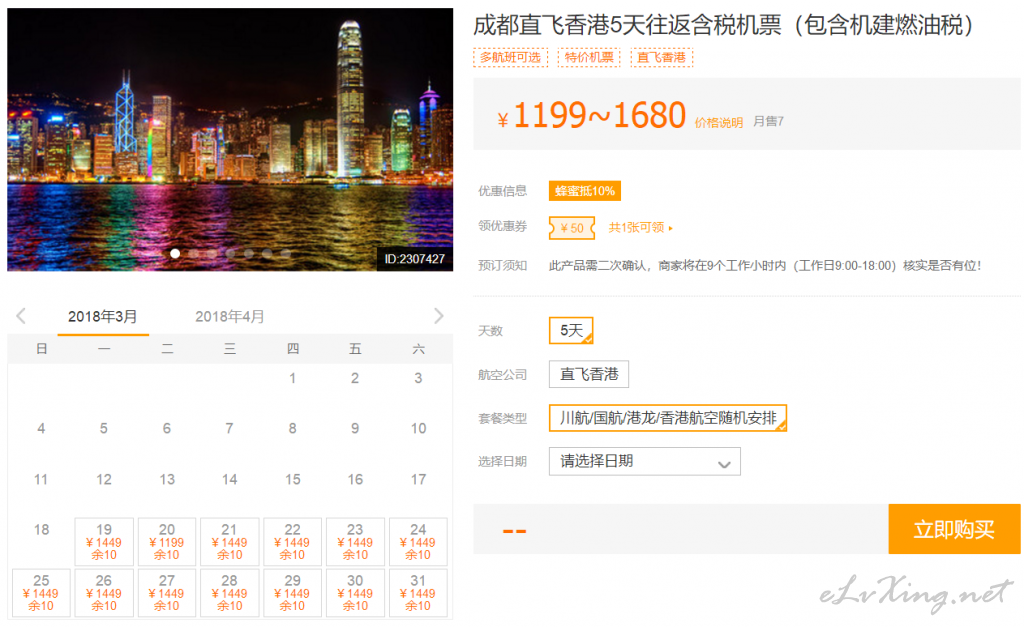Select March 20 priced ¥1199

pyautogui.click(x=167, y=541)
